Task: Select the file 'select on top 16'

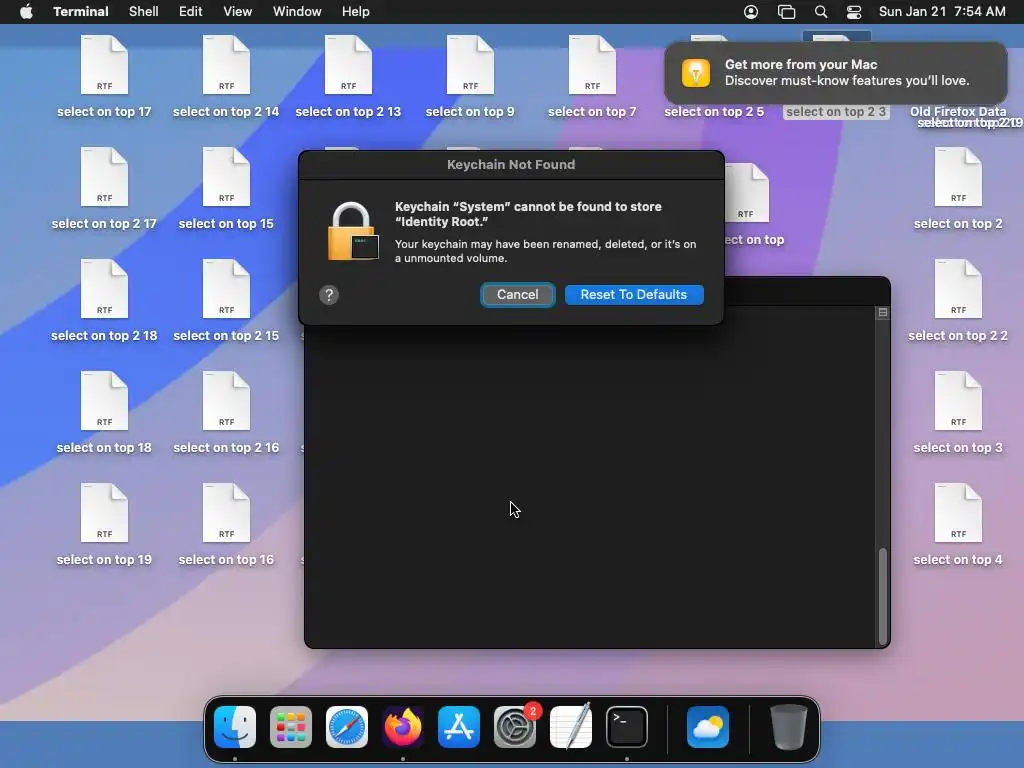Action: [x=226, y=513]
